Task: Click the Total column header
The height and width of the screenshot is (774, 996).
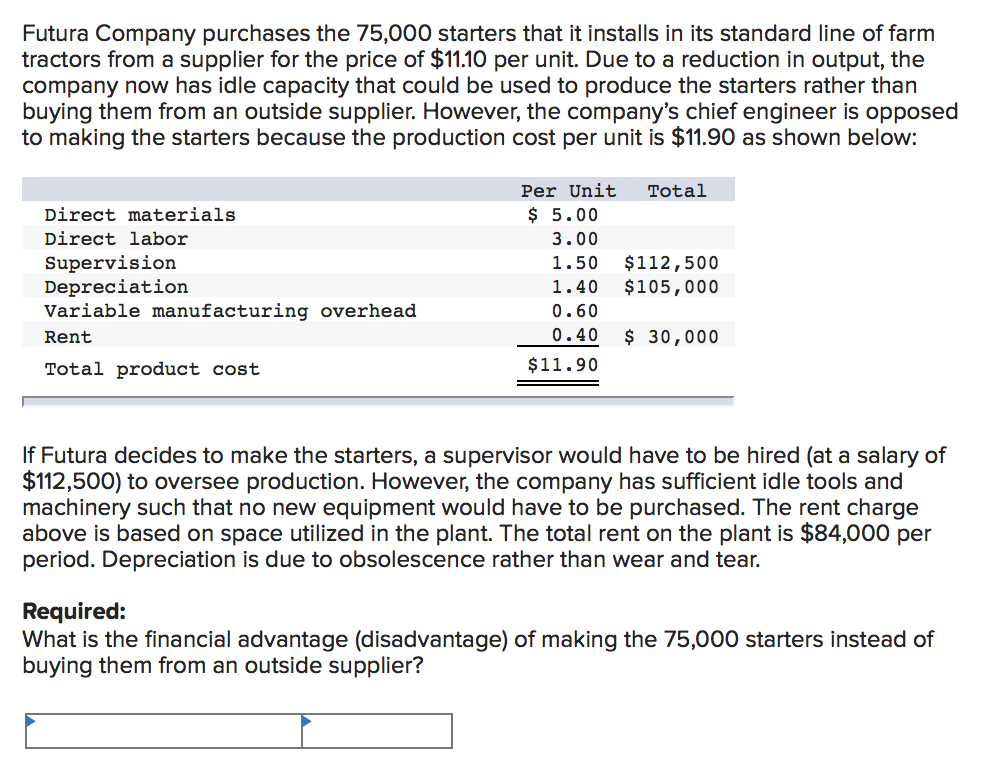Action: point(678,190)
